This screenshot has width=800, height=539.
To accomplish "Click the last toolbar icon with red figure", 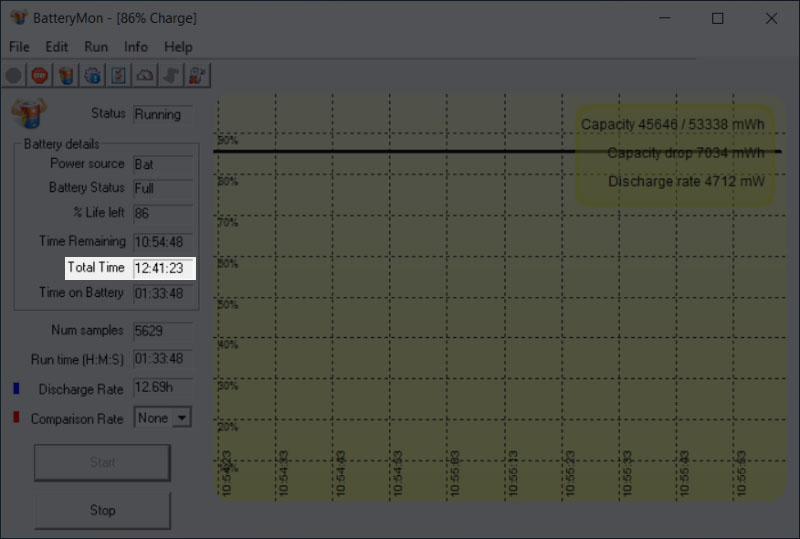I will [197, 76].
